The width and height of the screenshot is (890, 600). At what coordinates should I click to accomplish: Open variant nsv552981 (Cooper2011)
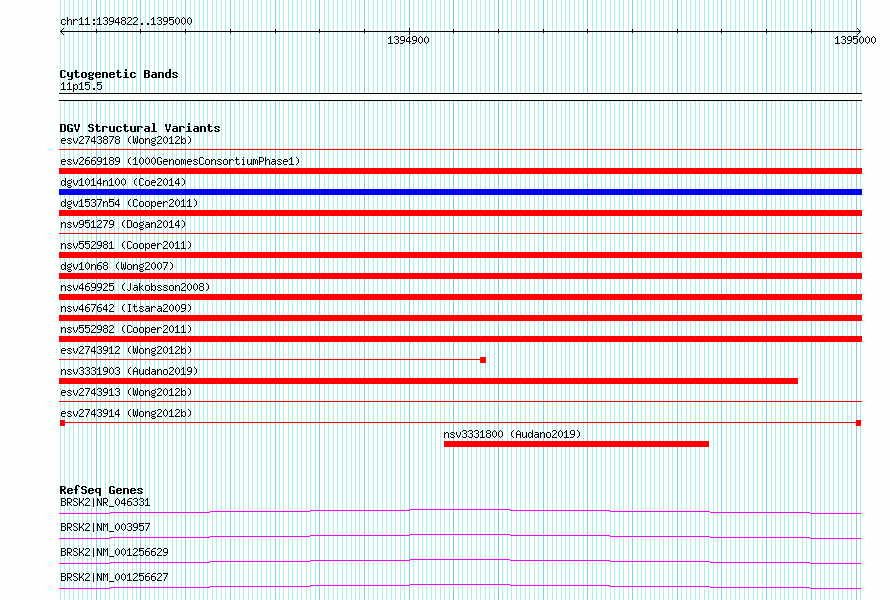coord(126,245)
